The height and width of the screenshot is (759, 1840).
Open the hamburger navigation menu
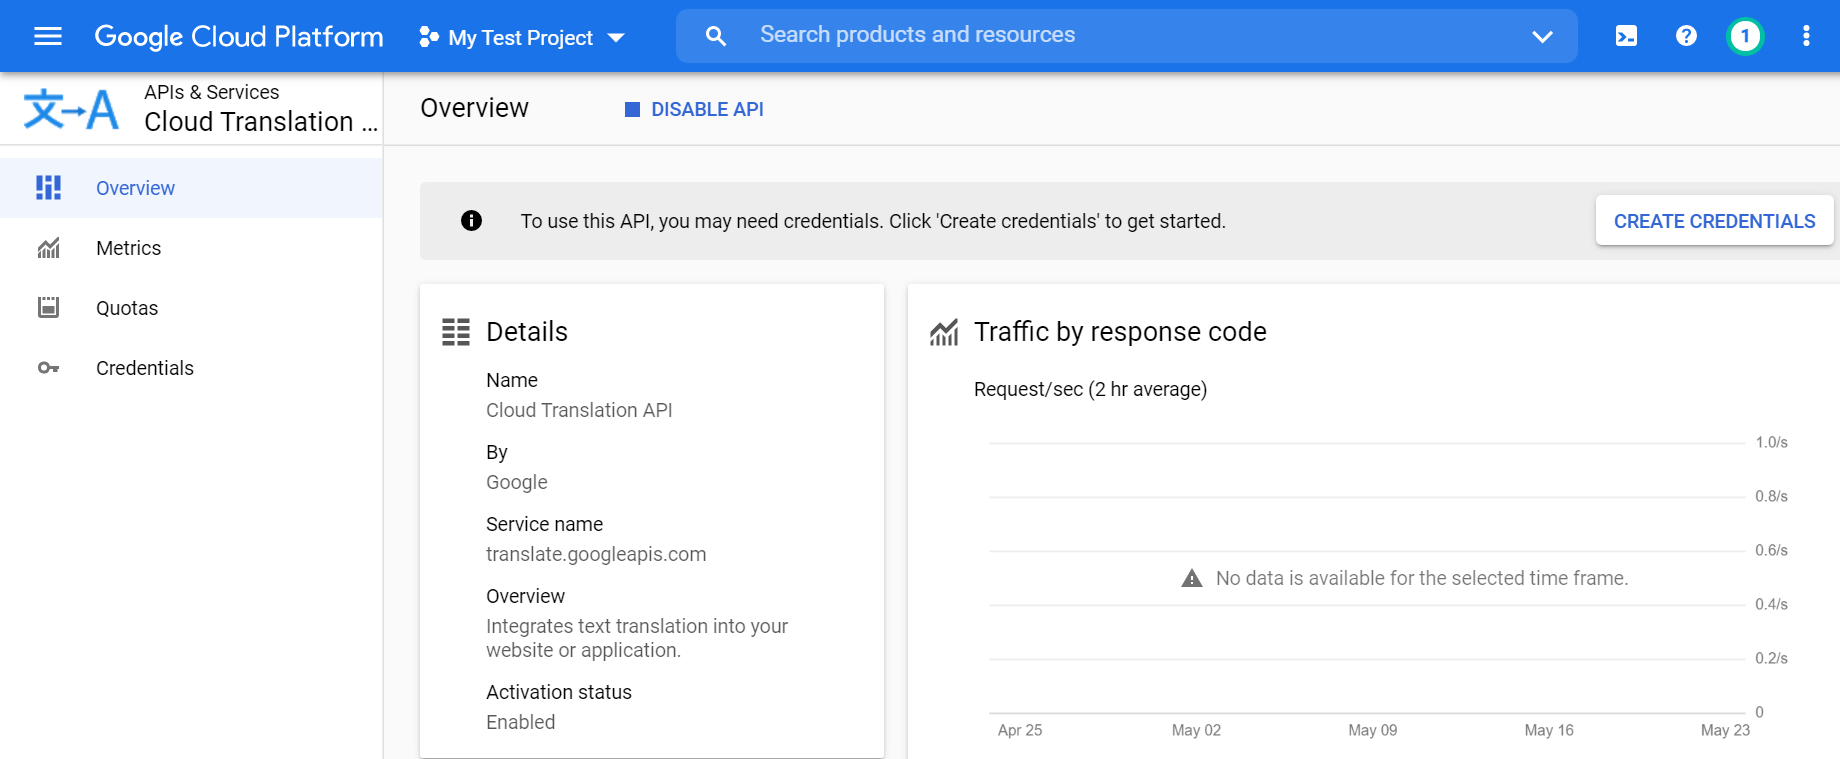(48, 36)
